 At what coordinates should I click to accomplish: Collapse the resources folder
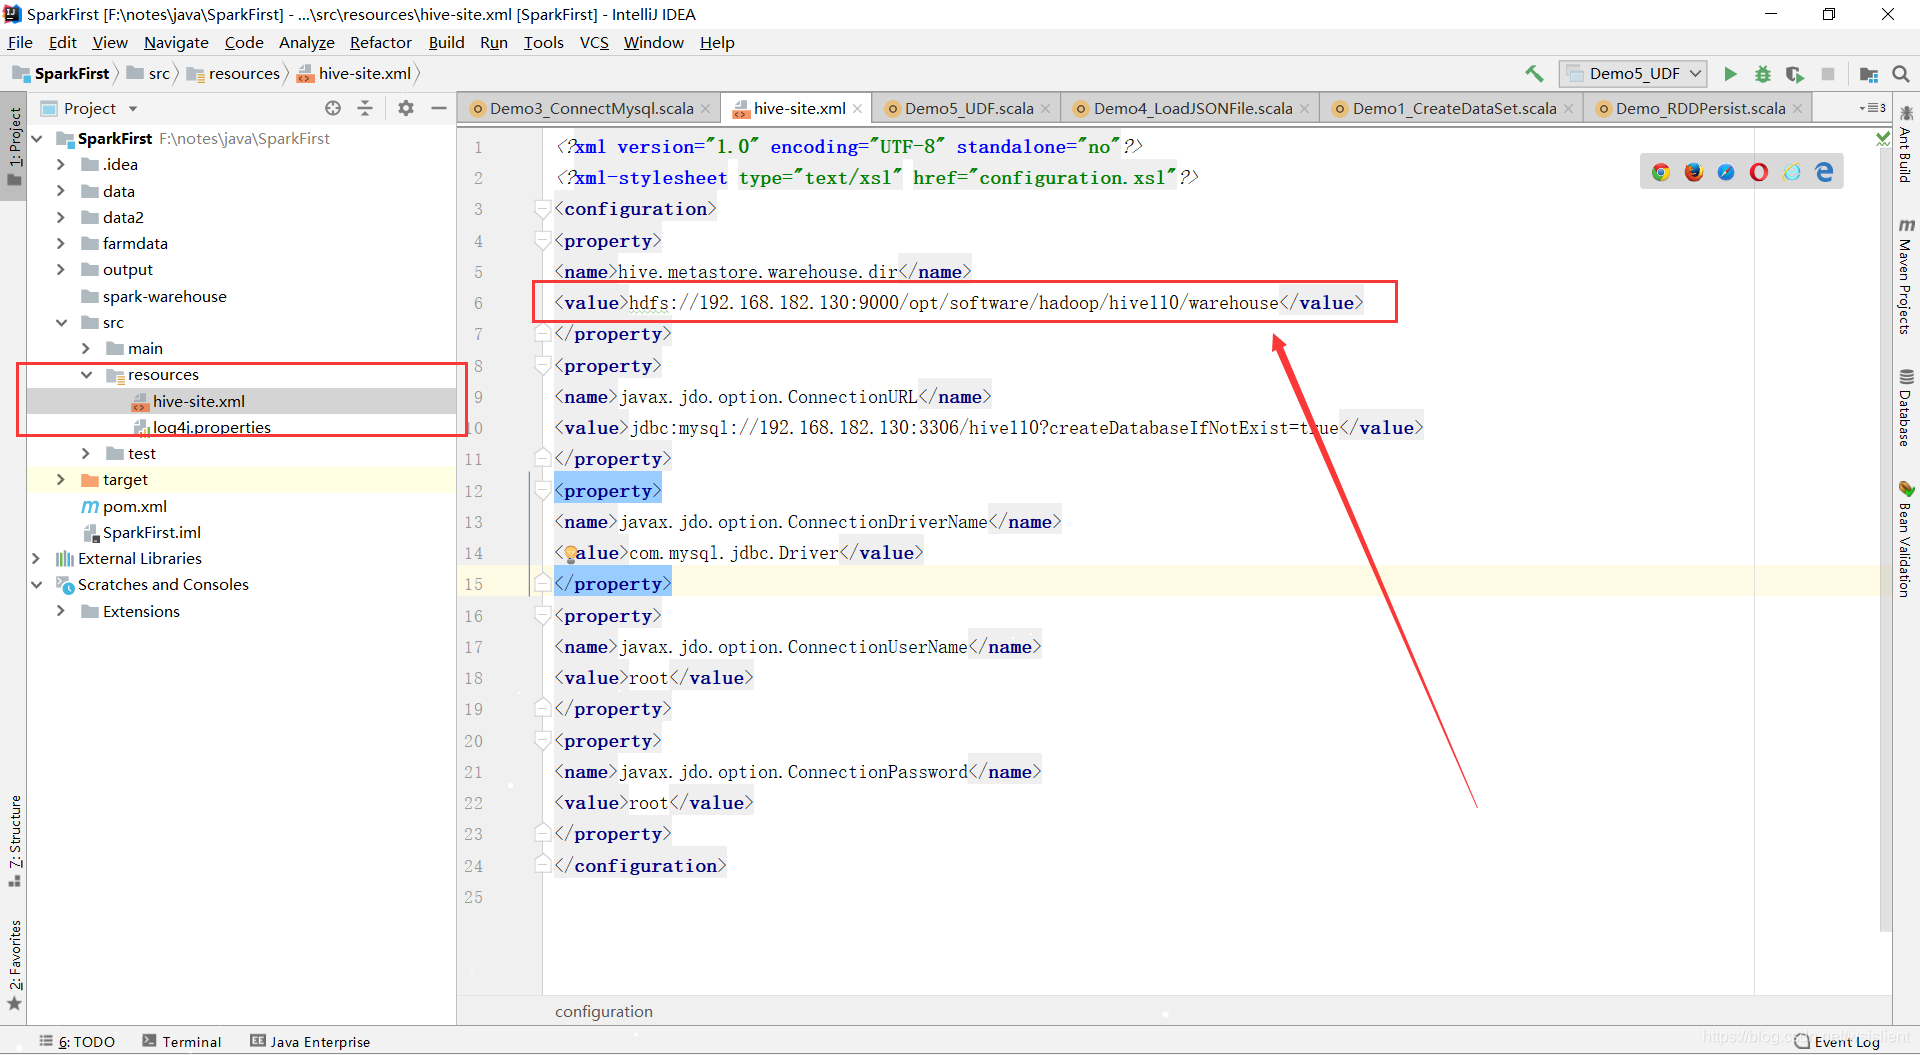[x=86, y=374]
